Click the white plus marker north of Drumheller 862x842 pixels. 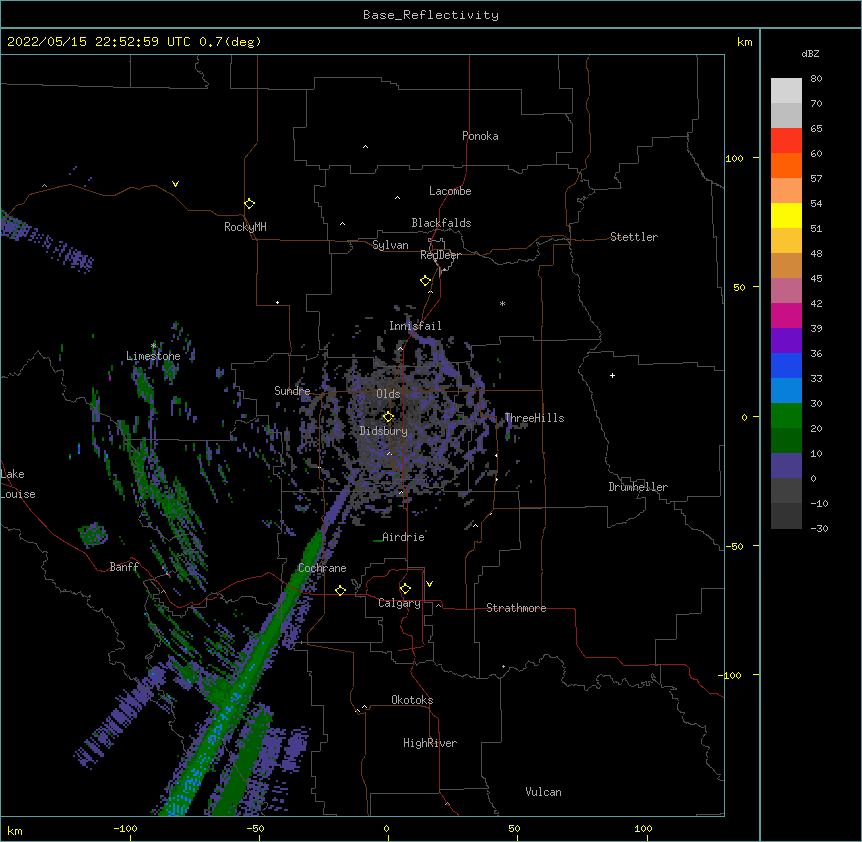[612, 375]
